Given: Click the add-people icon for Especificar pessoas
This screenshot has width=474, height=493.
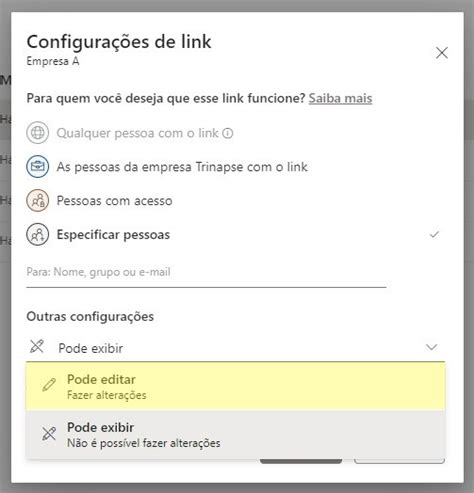Looking at the screenshot, I should (38, 235).
